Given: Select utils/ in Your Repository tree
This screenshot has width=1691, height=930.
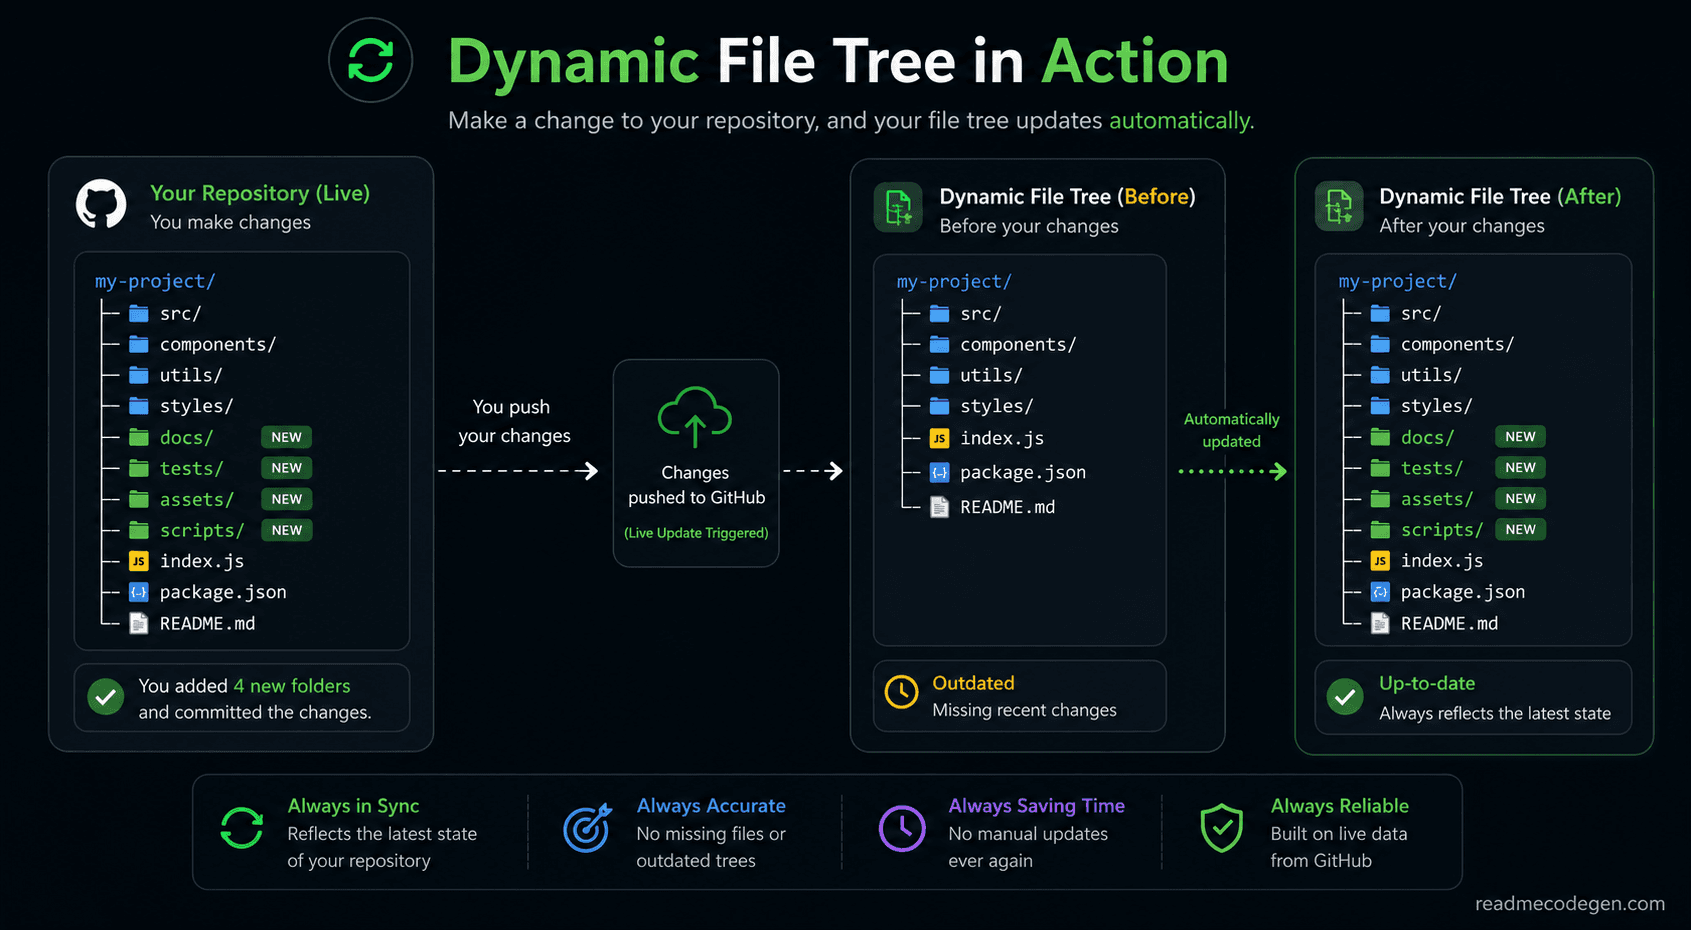Looking at the screenshot, I should [191, 376].
